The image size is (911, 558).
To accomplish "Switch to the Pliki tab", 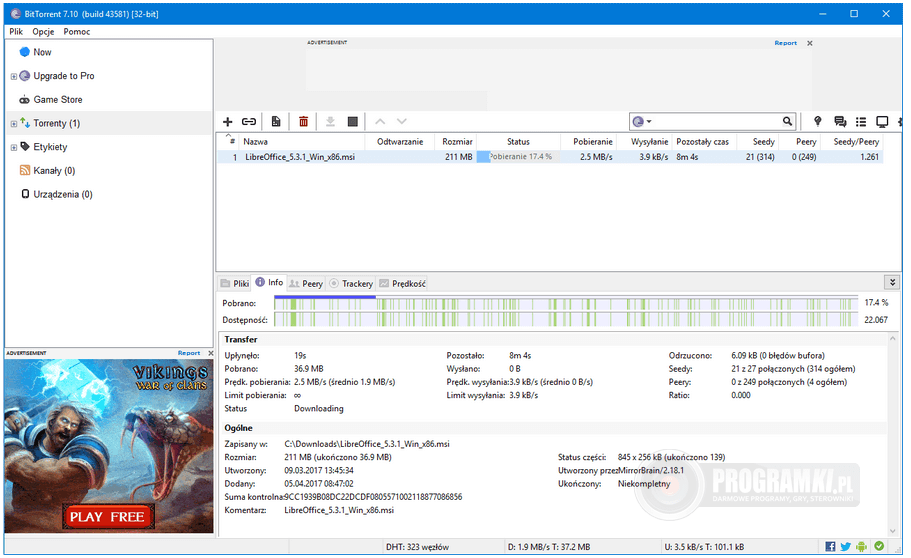I will 235,283.
